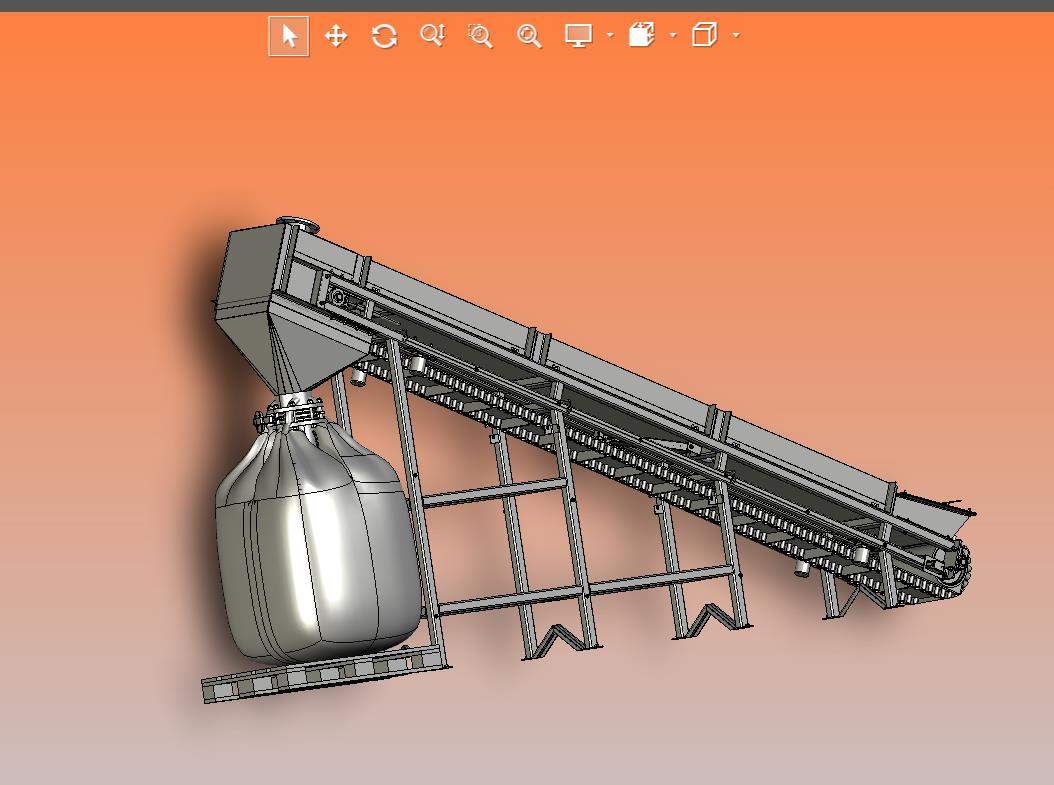Screen dimensions: 1054x785
Task: Pick the zoom in/out magnifier tool
Action: 433,35
